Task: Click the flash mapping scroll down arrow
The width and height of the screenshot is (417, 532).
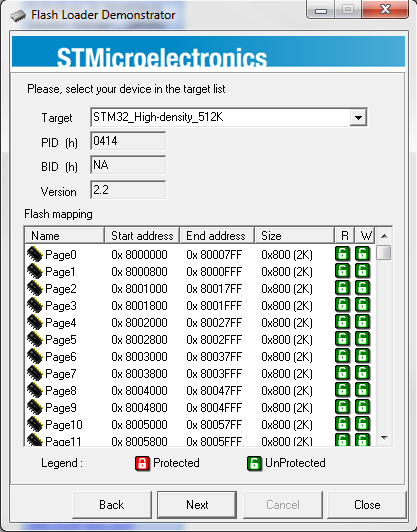Action: click(384, 438)
